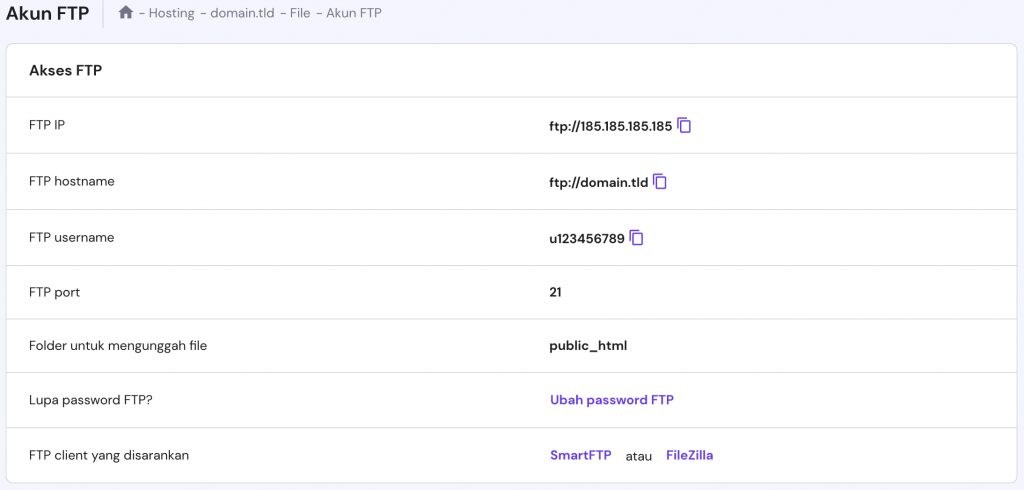Navigate to File in the breadcrumb
The width and height of the screenshot is (1024, 490).
click(x=300, y=13)
